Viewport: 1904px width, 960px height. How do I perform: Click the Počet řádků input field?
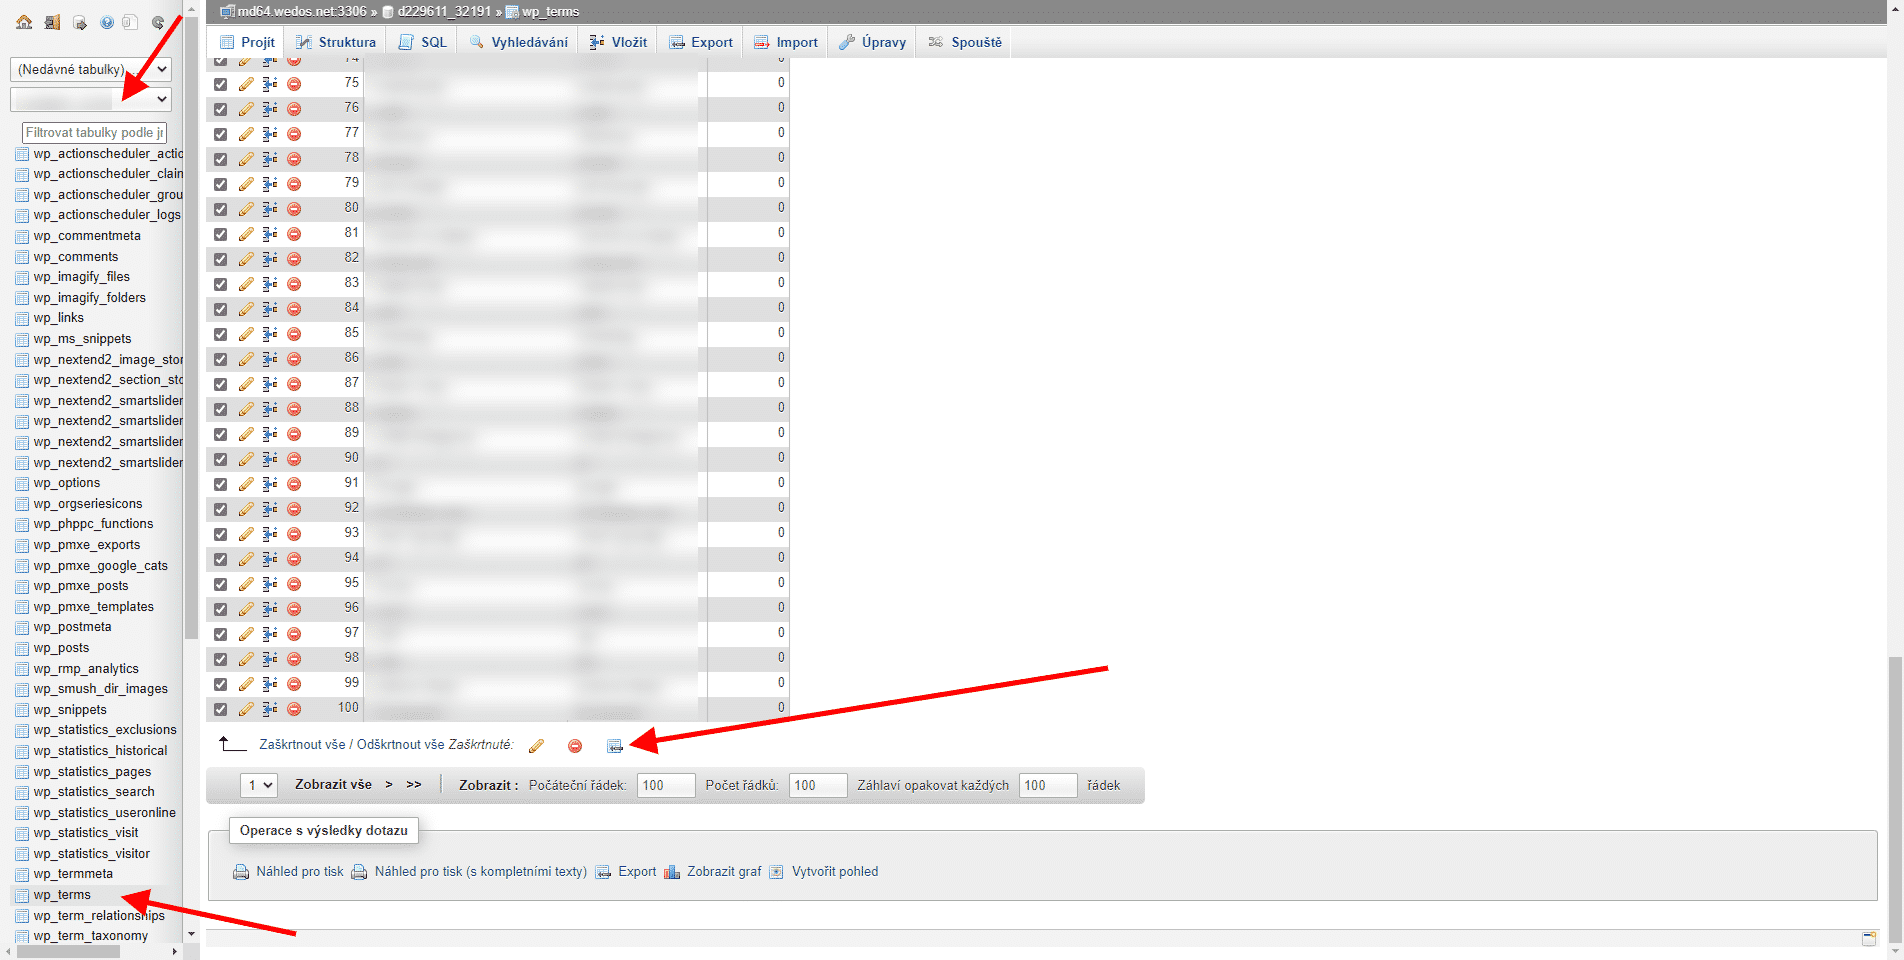pyautogui.click(x=817, y=785)
